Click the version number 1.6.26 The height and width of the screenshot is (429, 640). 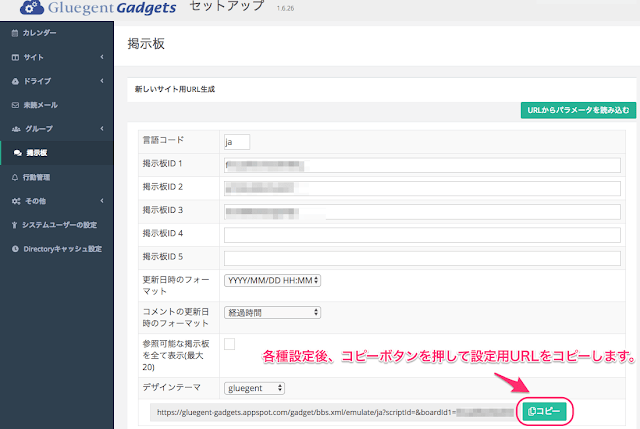(285, 8)
